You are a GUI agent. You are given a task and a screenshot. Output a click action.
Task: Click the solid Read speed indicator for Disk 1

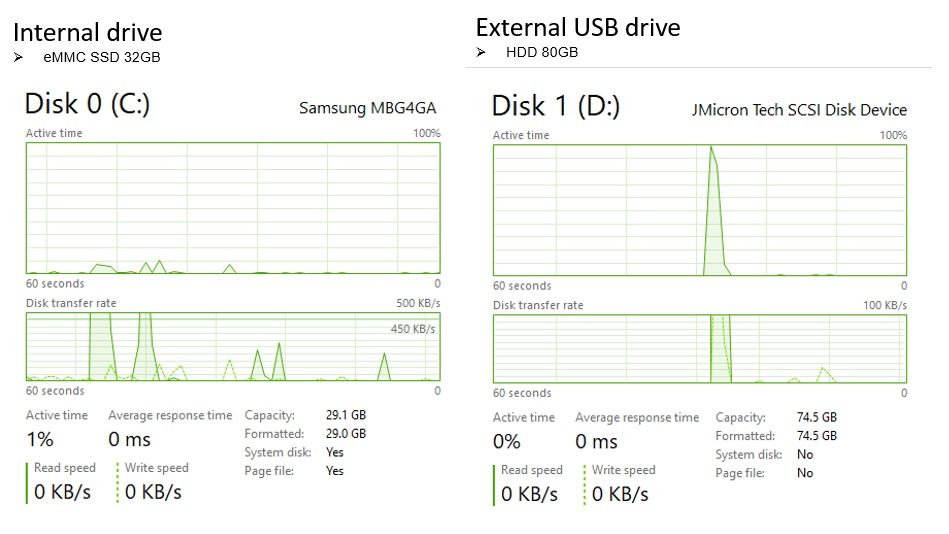[x=494, y=486]
